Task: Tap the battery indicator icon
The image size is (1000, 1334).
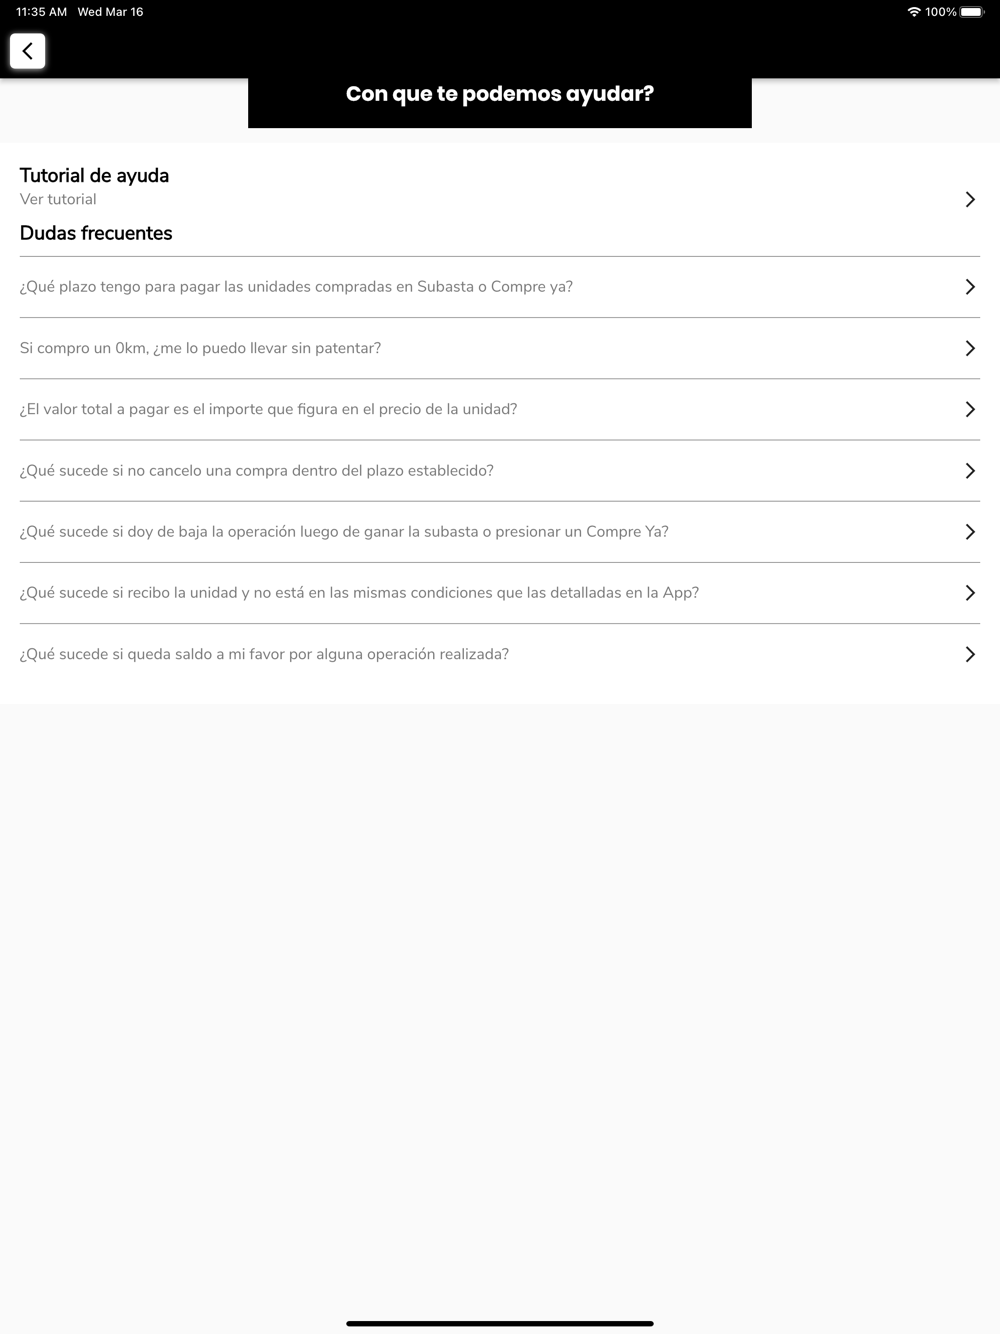Action: [x=971, y=12]
